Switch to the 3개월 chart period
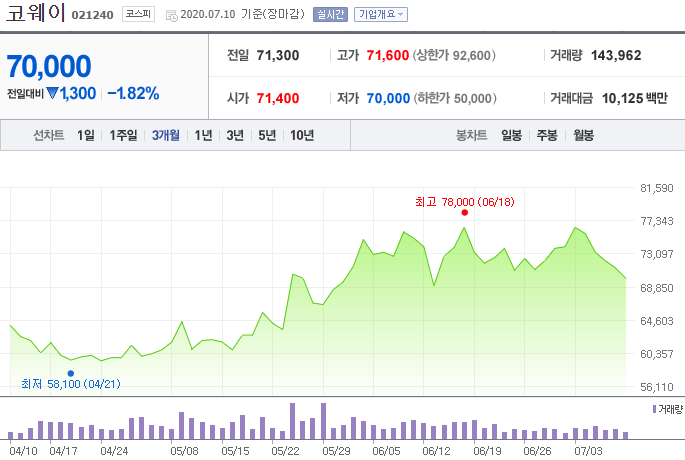 pos(166,135)
